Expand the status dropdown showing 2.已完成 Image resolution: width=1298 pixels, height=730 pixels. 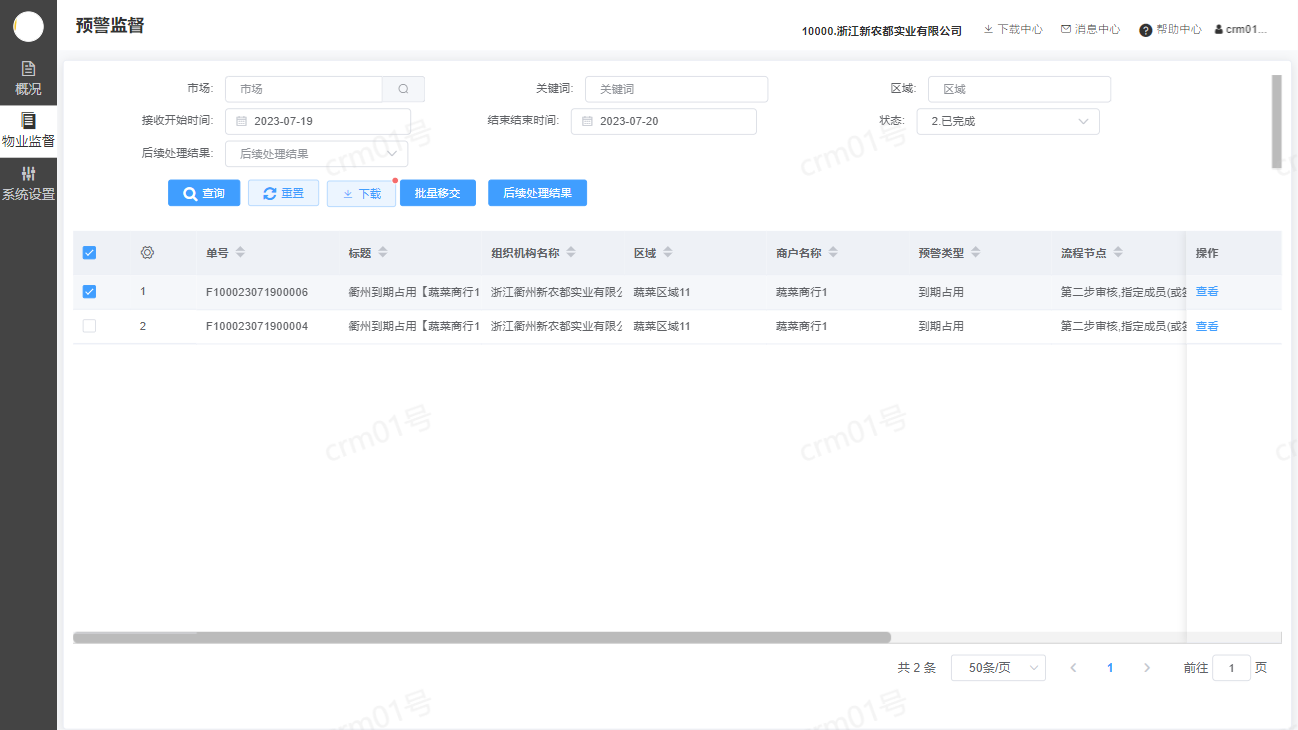(x=1007, y=122)
